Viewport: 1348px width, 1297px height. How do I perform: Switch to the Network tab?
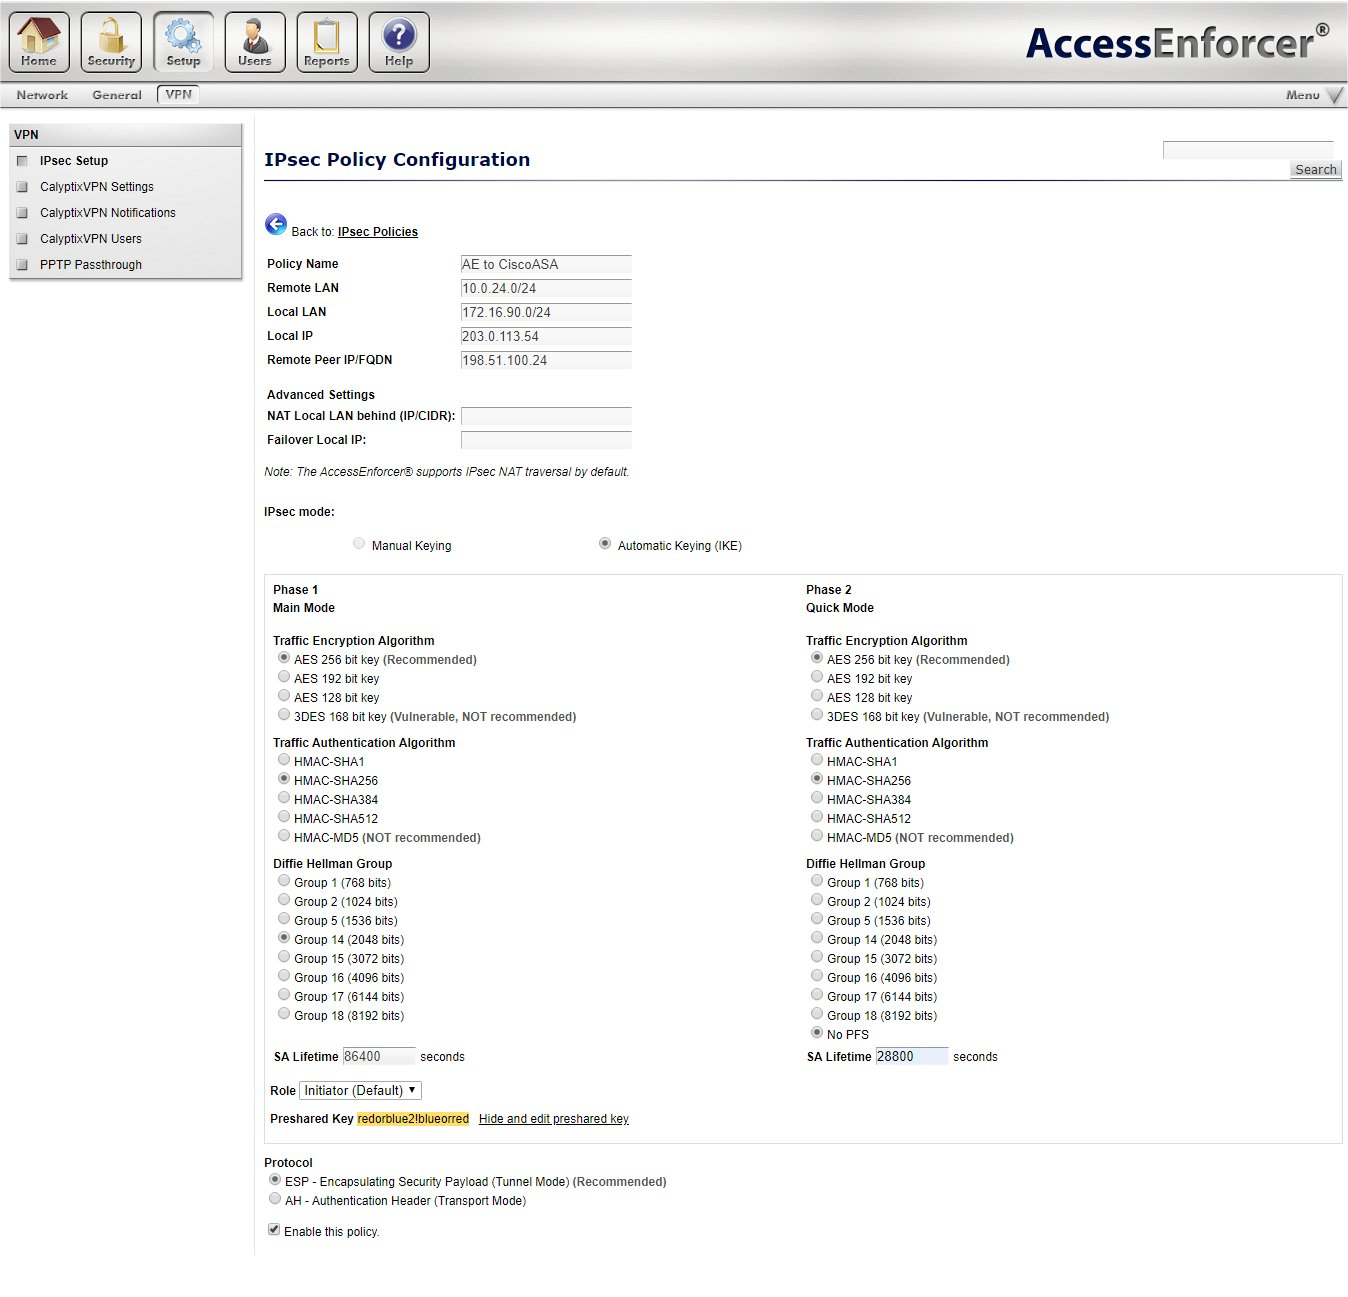(41, 94)
